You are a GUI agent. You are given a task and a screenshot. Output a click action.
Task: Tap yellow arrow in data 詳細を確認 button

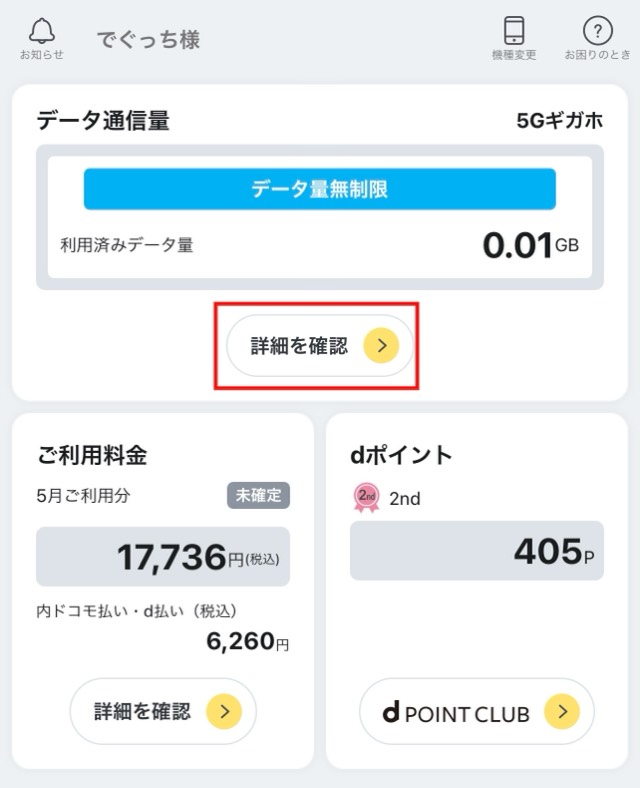(381, 345)
